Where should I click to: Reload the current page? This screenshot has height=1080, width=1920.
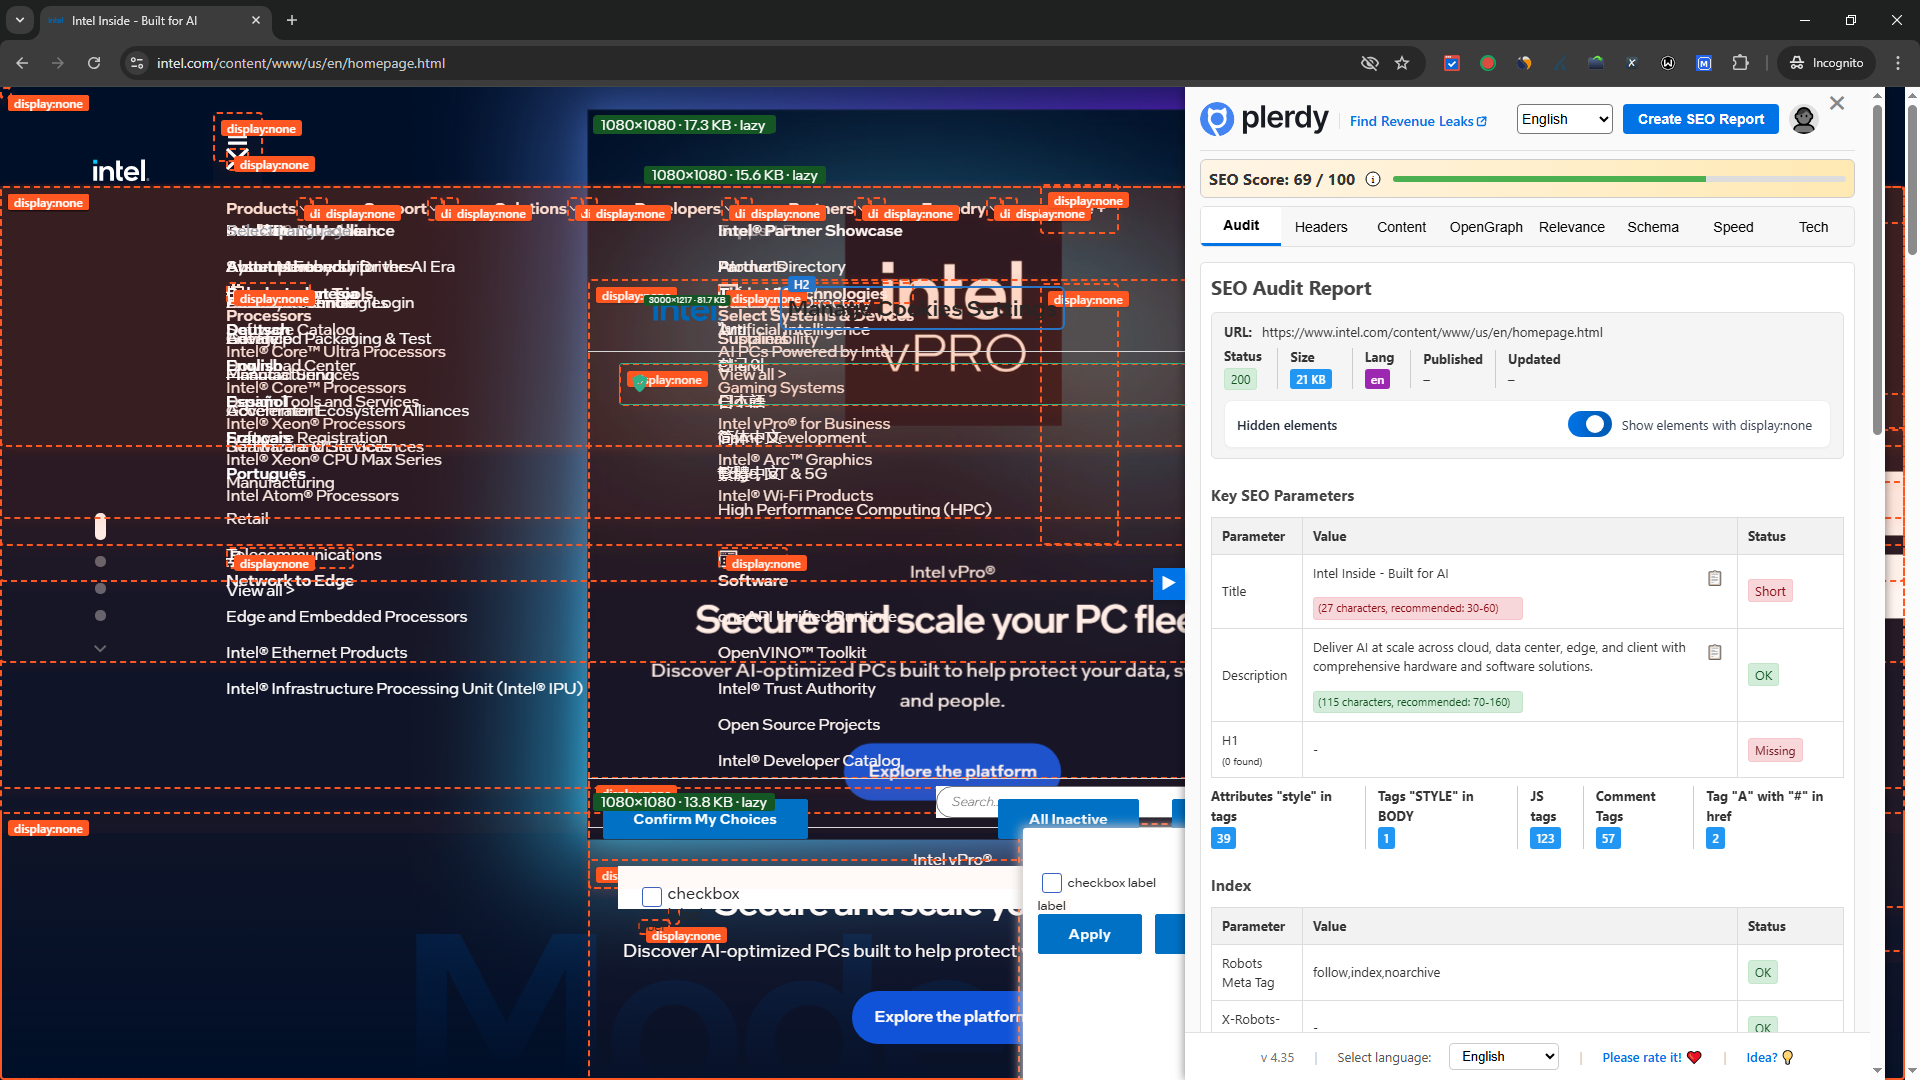(x=94, y=63)
